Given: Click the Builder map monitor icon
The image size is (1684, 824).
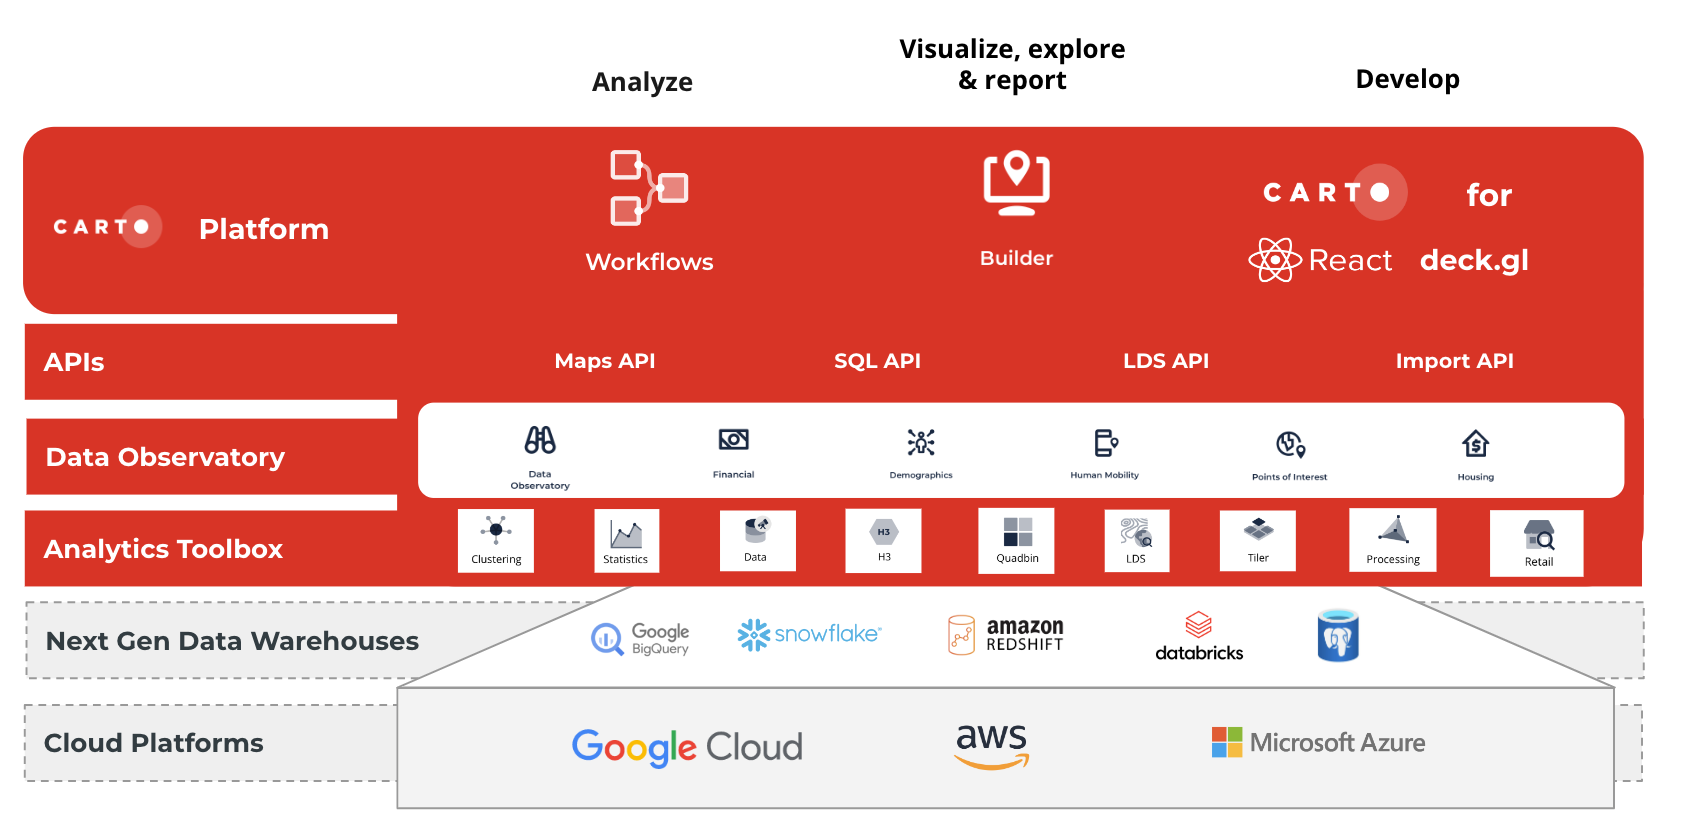Looking at the screenshot, I should (x=1016, y=183).
